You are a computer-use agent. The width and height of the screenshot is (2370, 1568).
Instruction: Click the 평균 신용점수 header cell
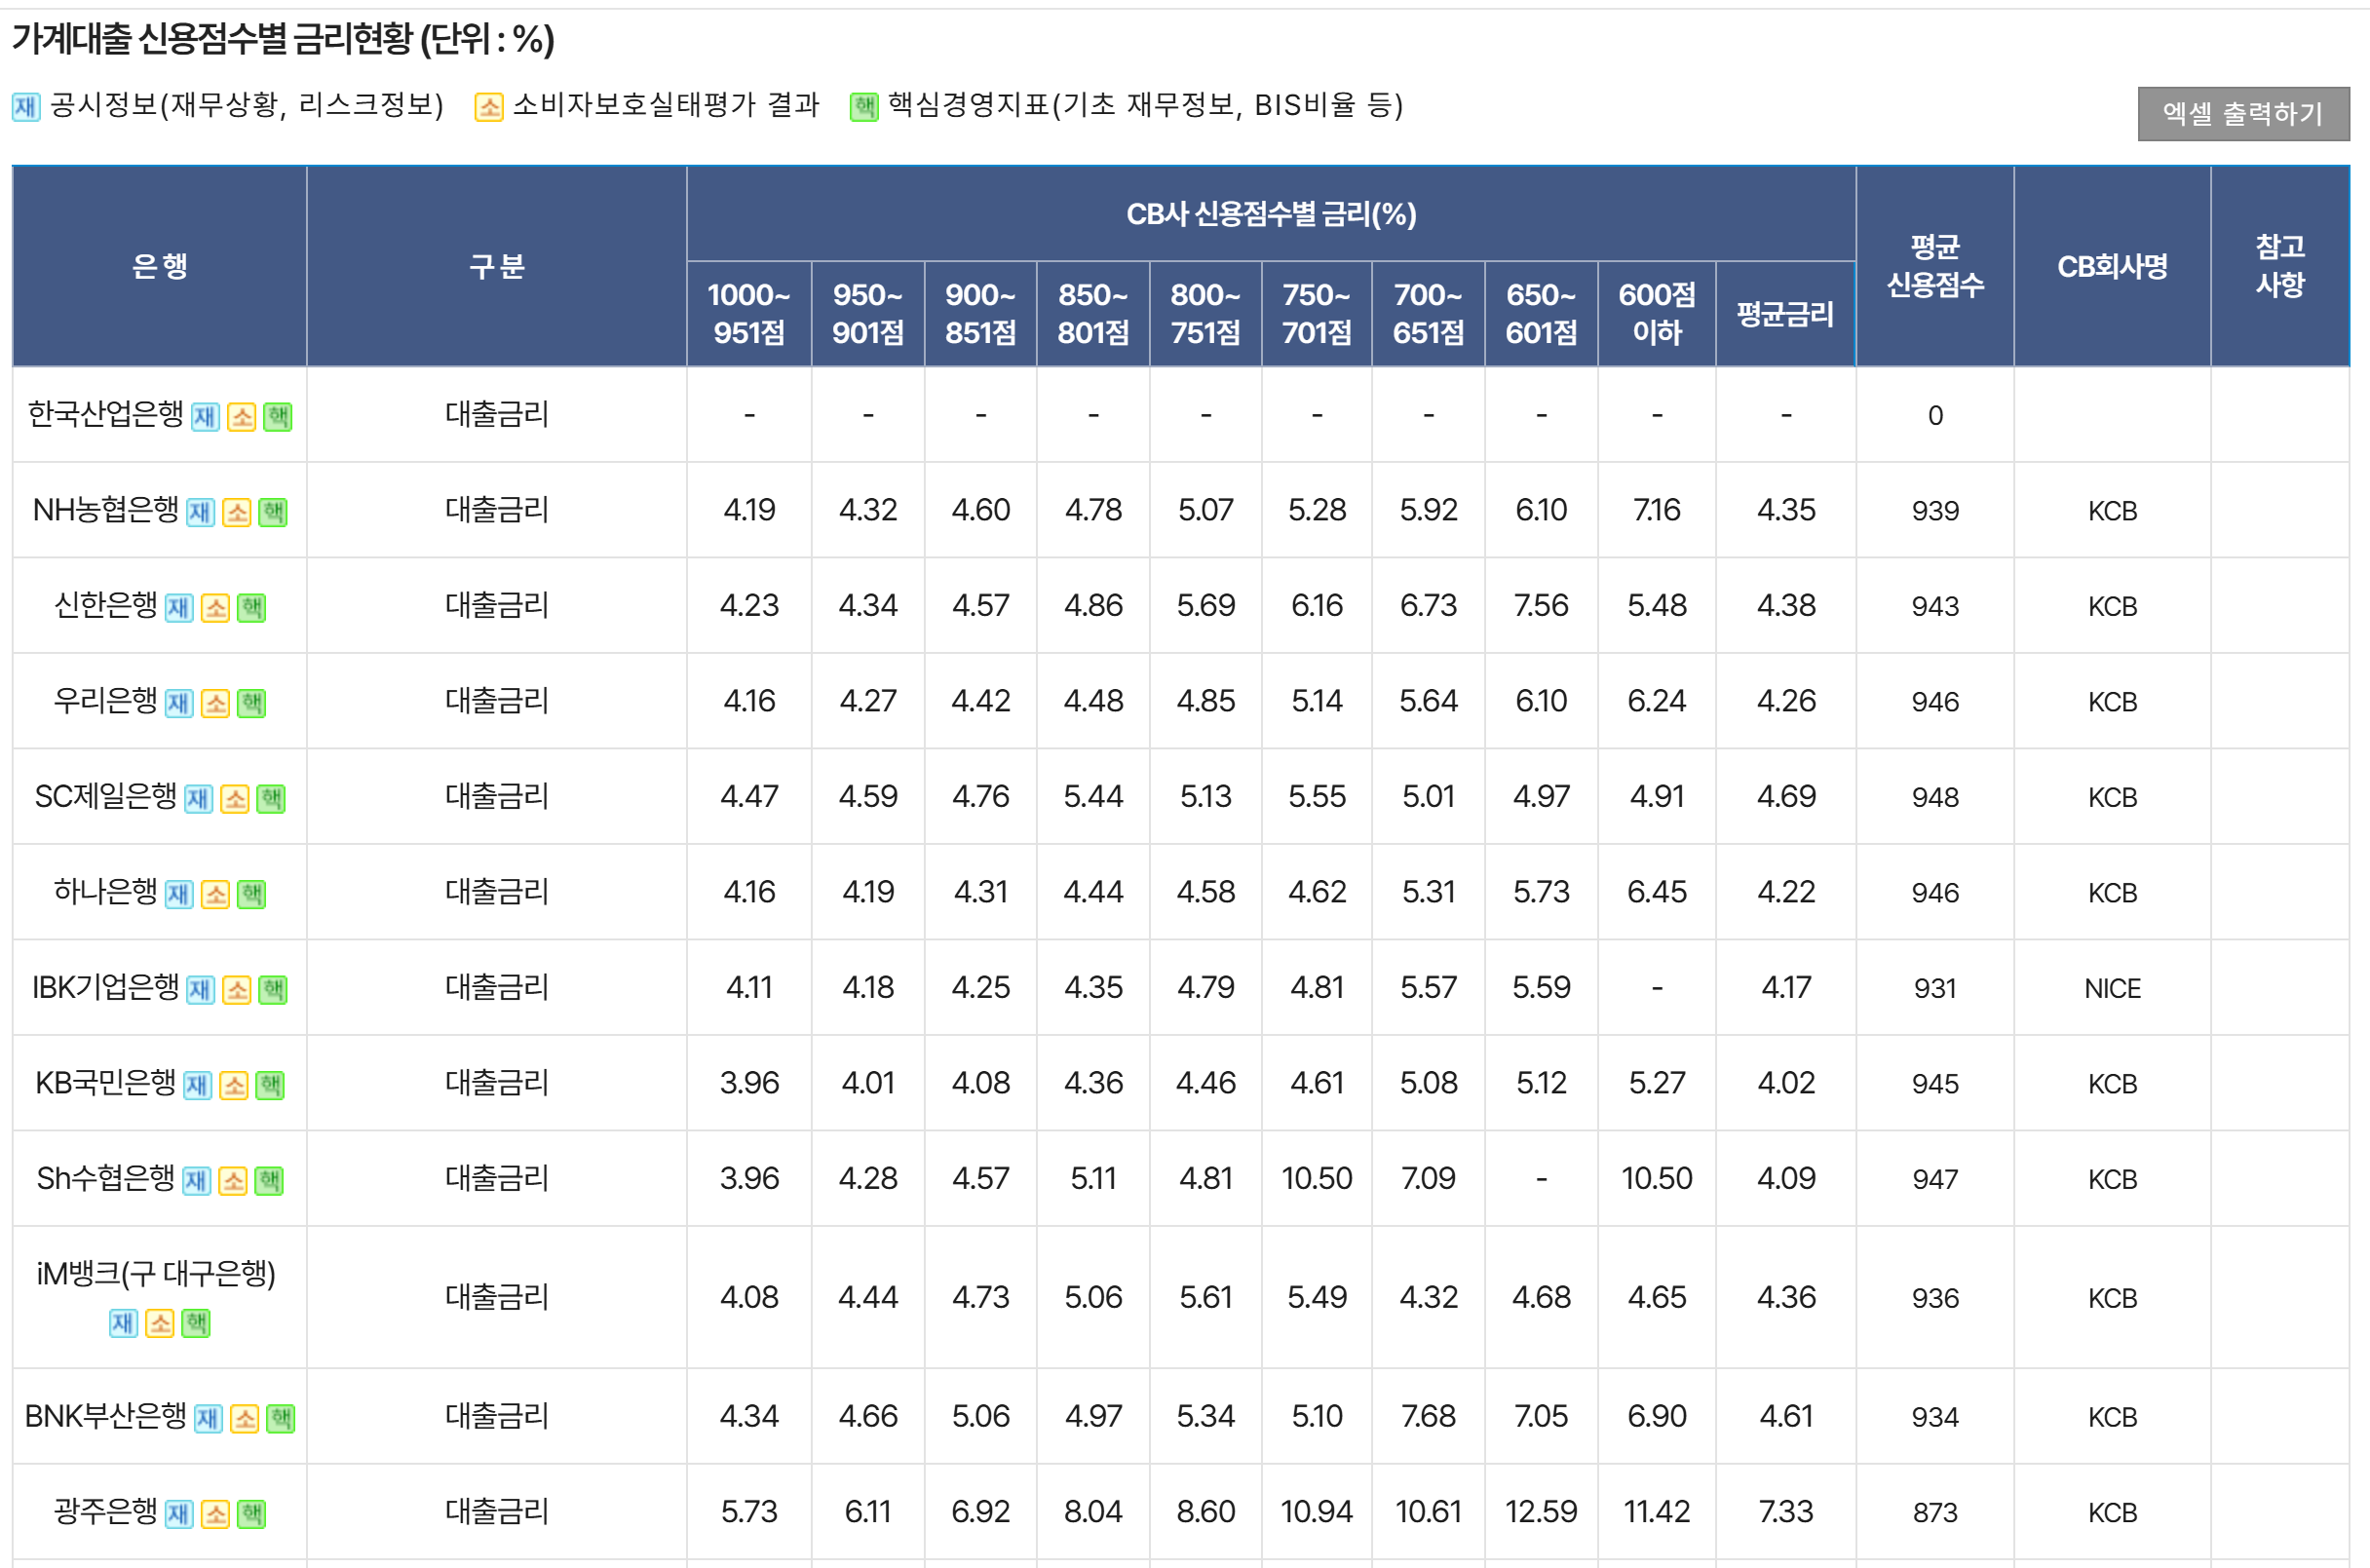pyautogui.click(x=1934, y=266)
